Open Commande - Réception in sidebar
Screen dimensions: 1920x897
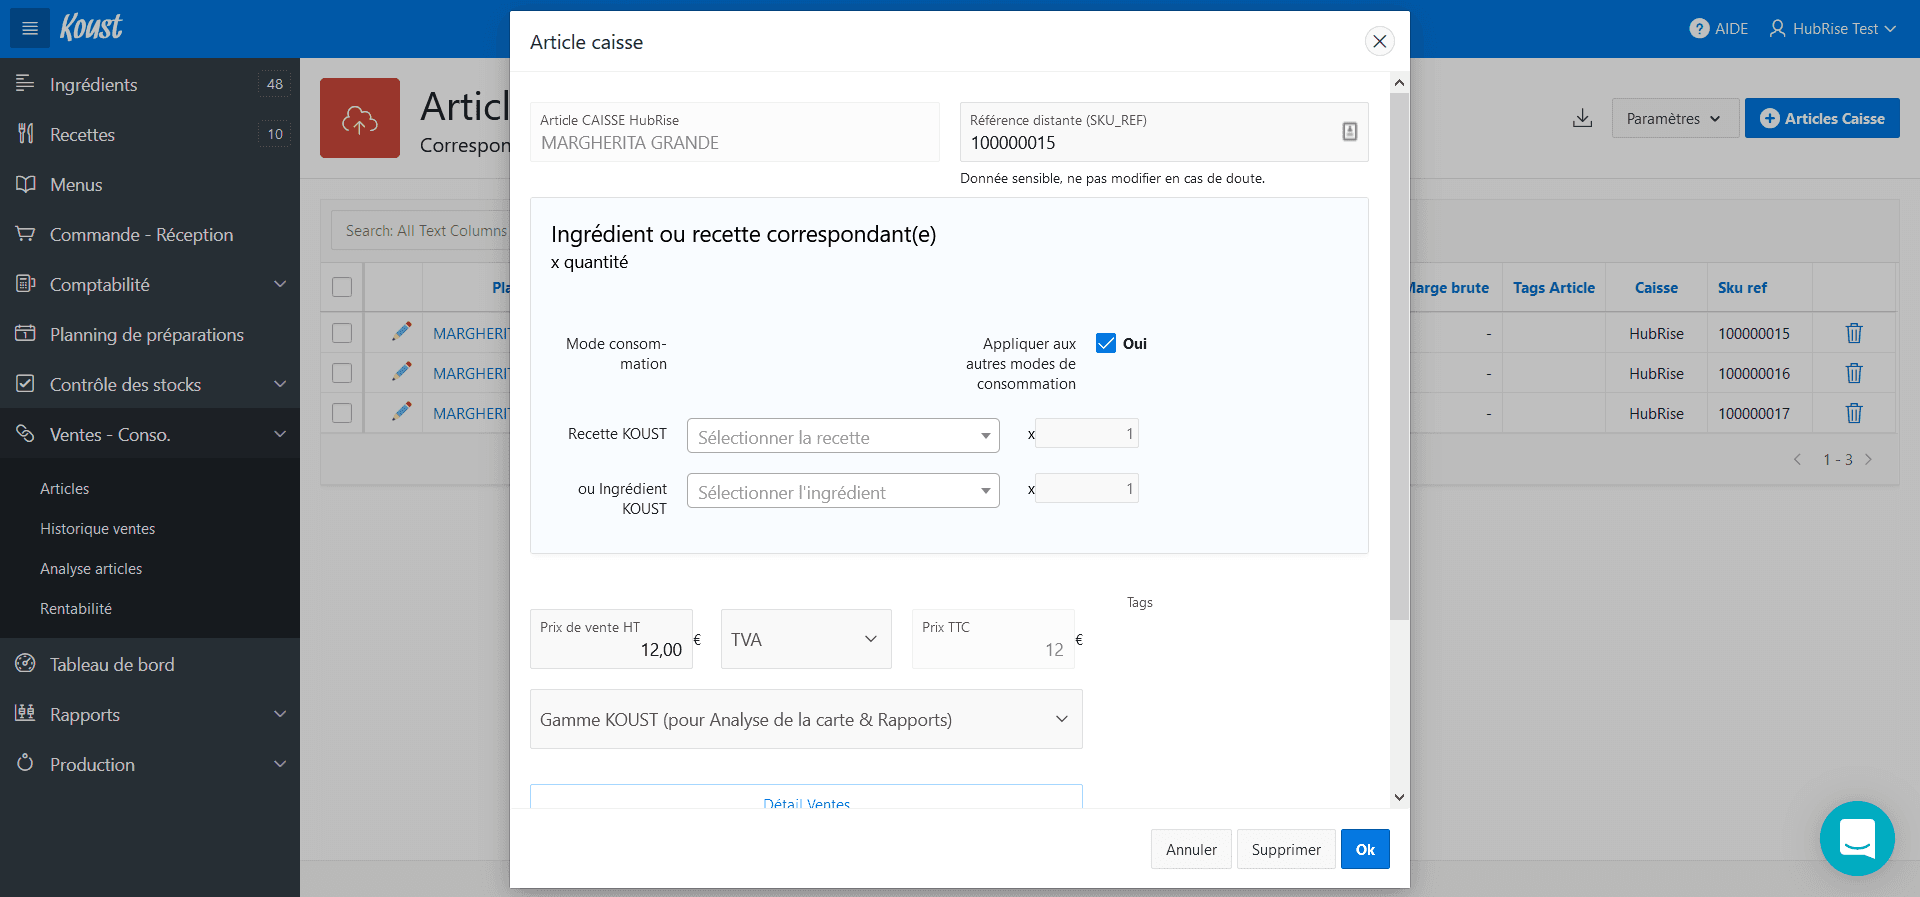[x=150, y=234]
